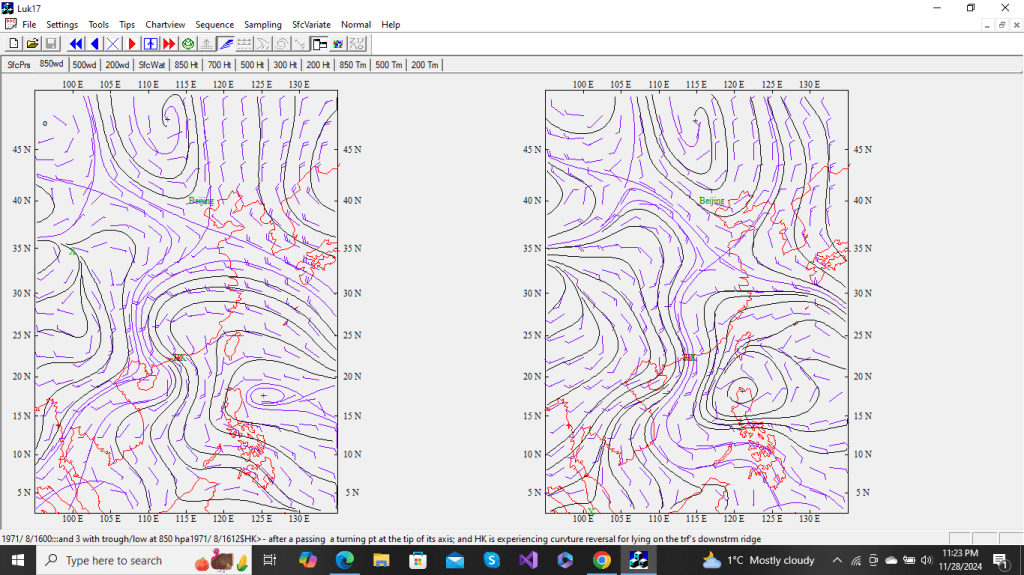
Task: Open file using the folder icon
Action: coord(32,44)
